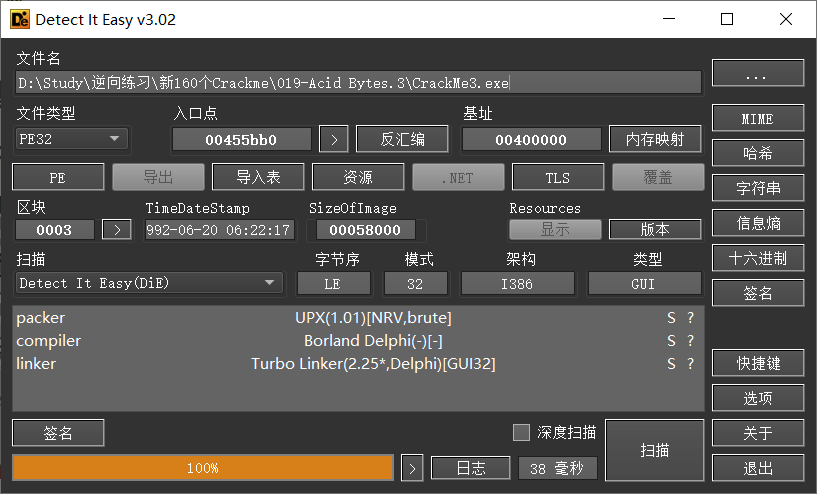Select the linker Turbo Linker result row
Image resolution: width=817 pixels, height=494 pixels.
coord(358,364)
